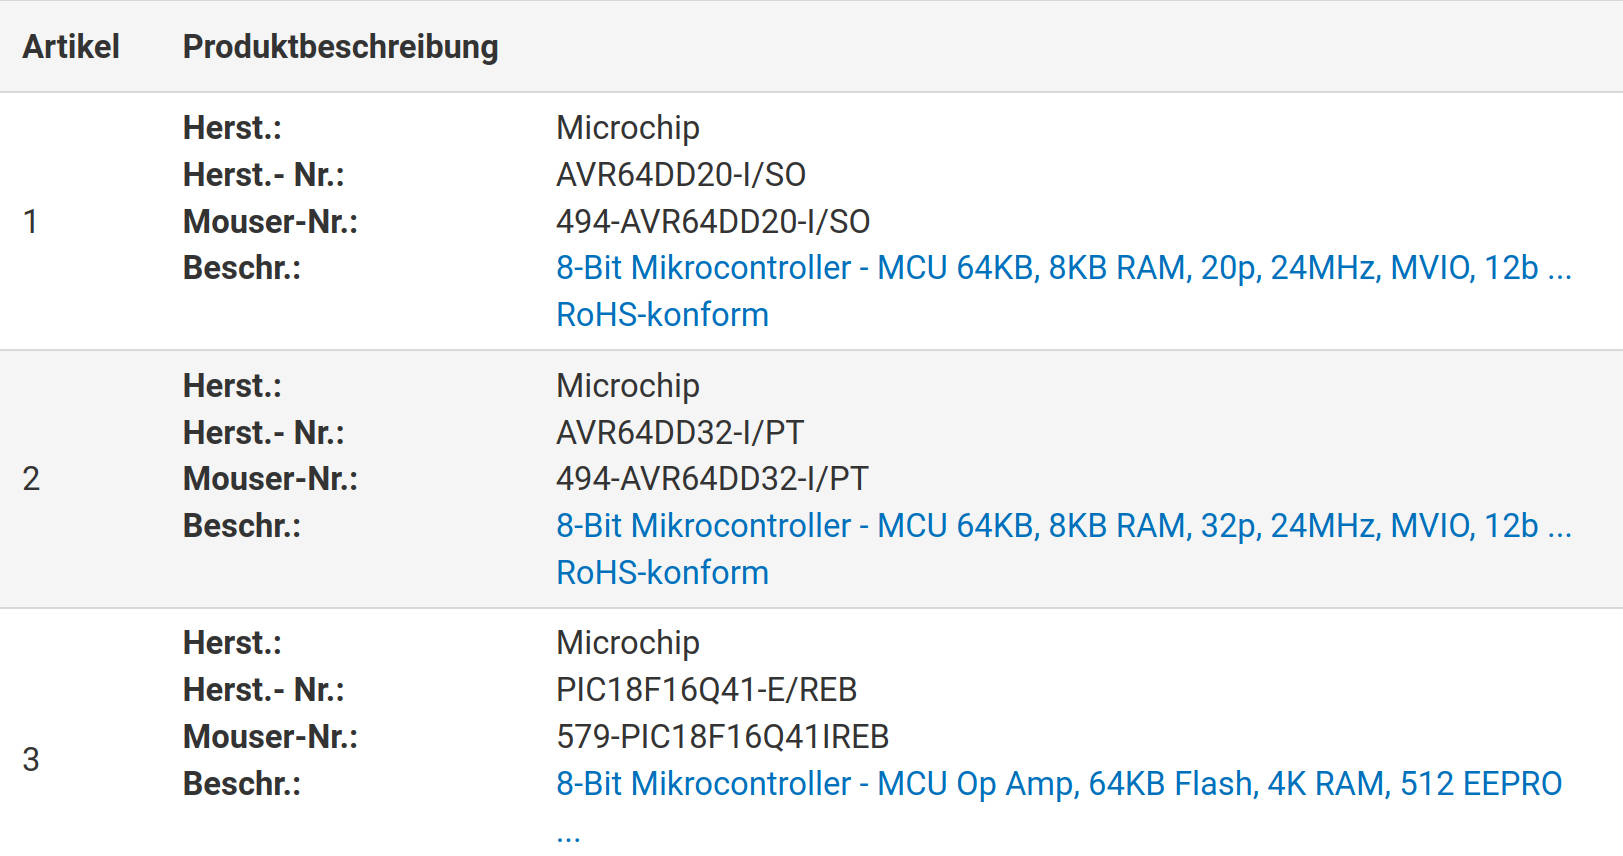Select manufacturer number AVR64DD20-I/SO
Image resolution: width=1623 pixels, height=856 pixels.
681,175
